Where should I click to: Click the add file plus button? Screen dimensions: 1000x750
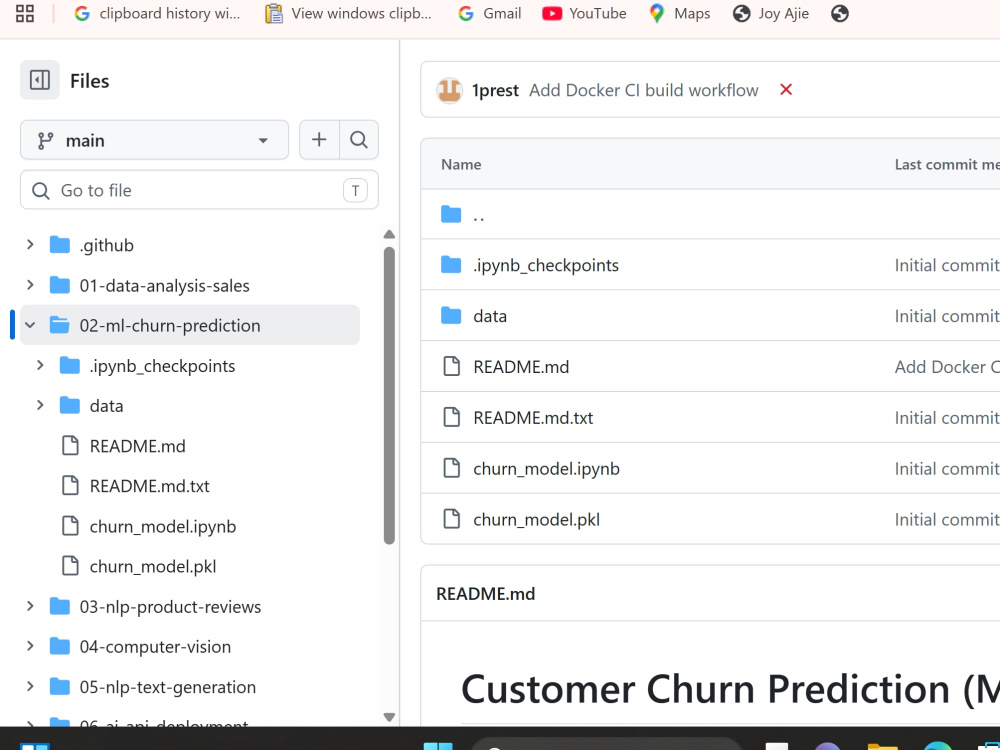click(319, 140)
